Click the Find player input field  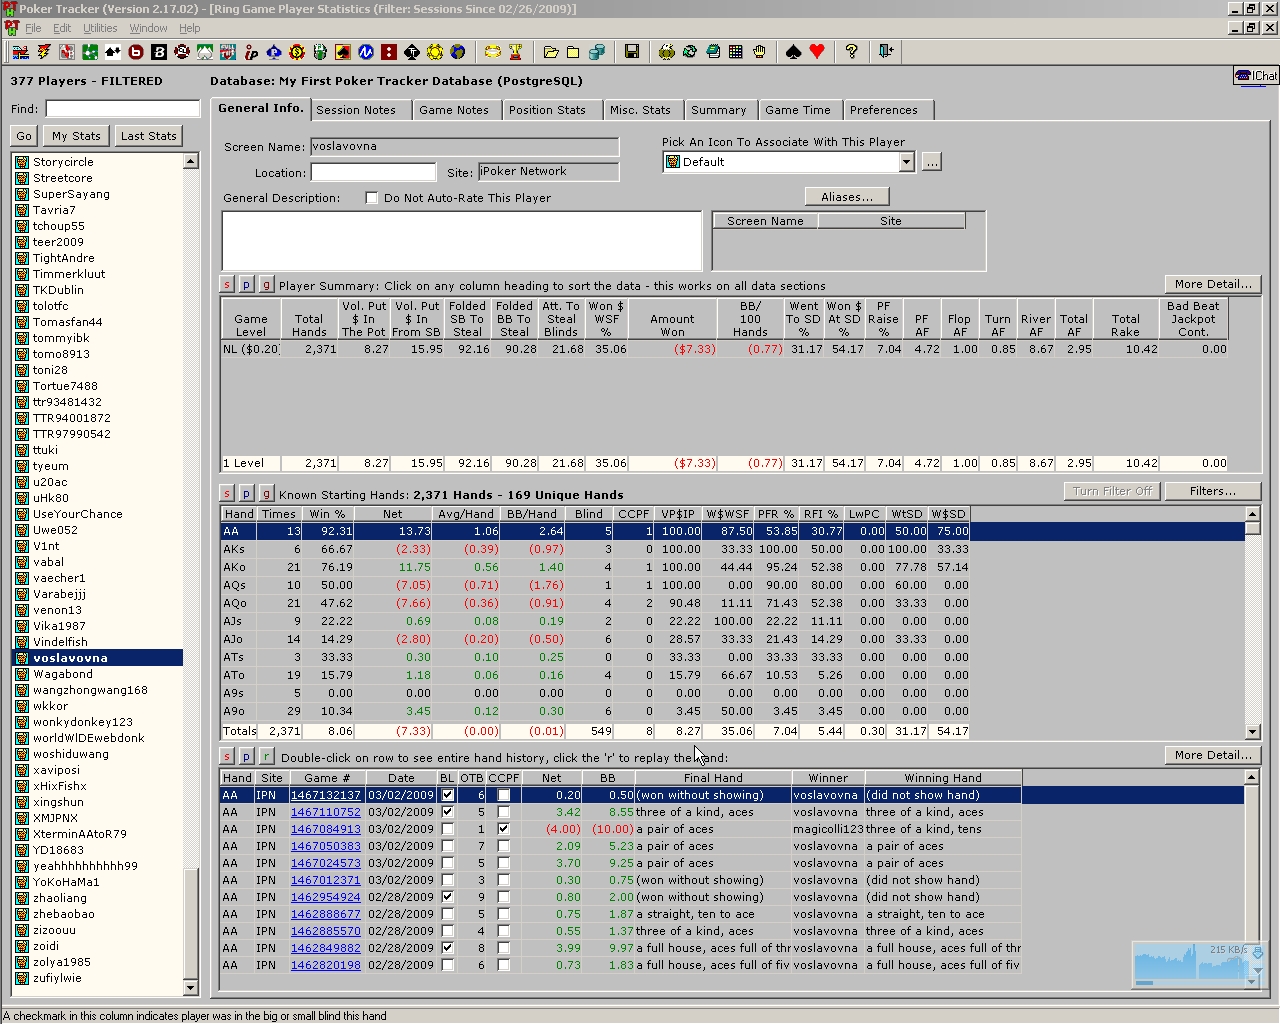point(122,108)
